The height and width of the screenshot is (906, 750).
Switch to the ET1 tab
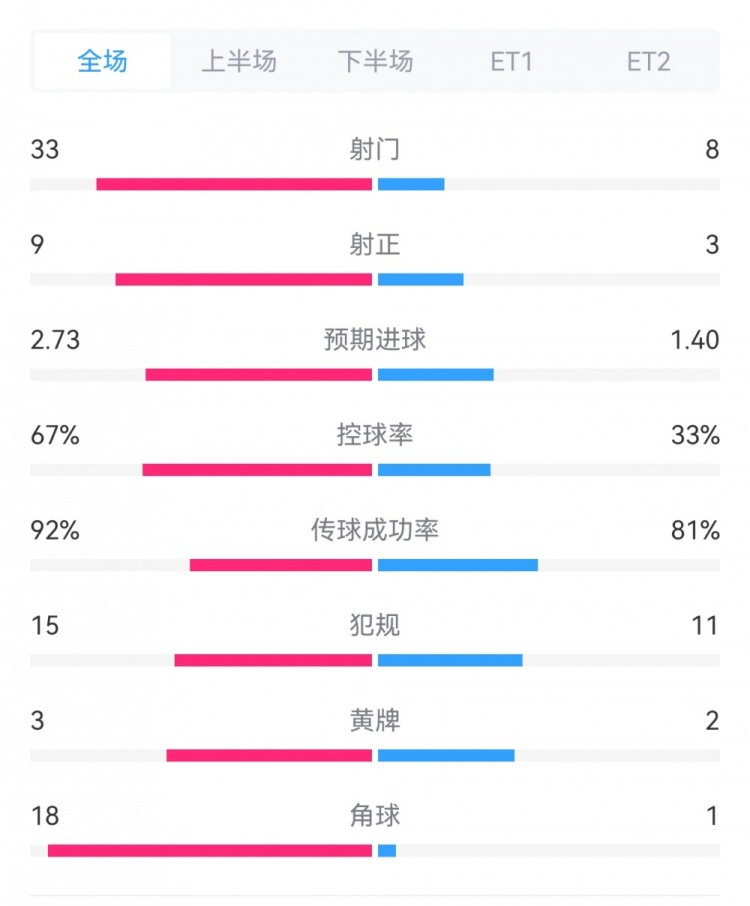coord(511,62)
